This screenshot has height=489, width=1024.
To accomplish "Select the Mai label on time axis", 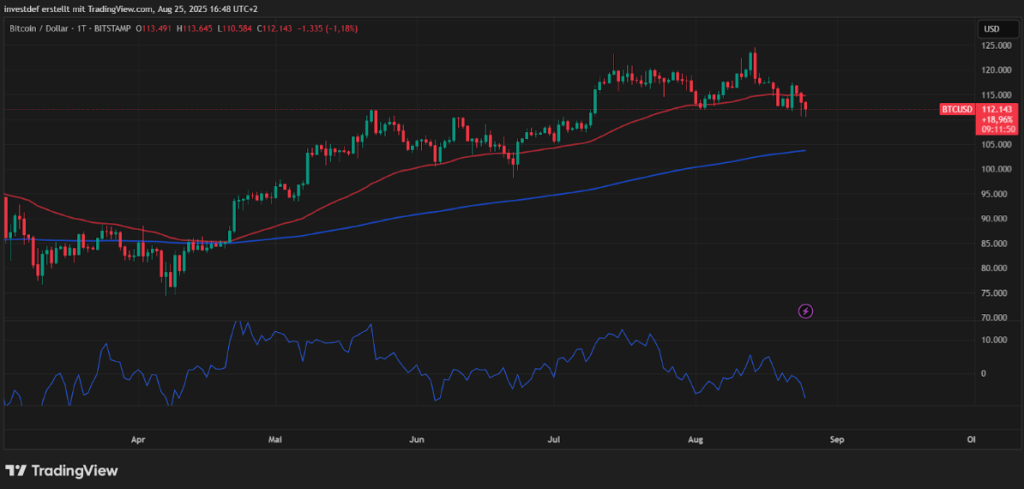I will (277, 438).
